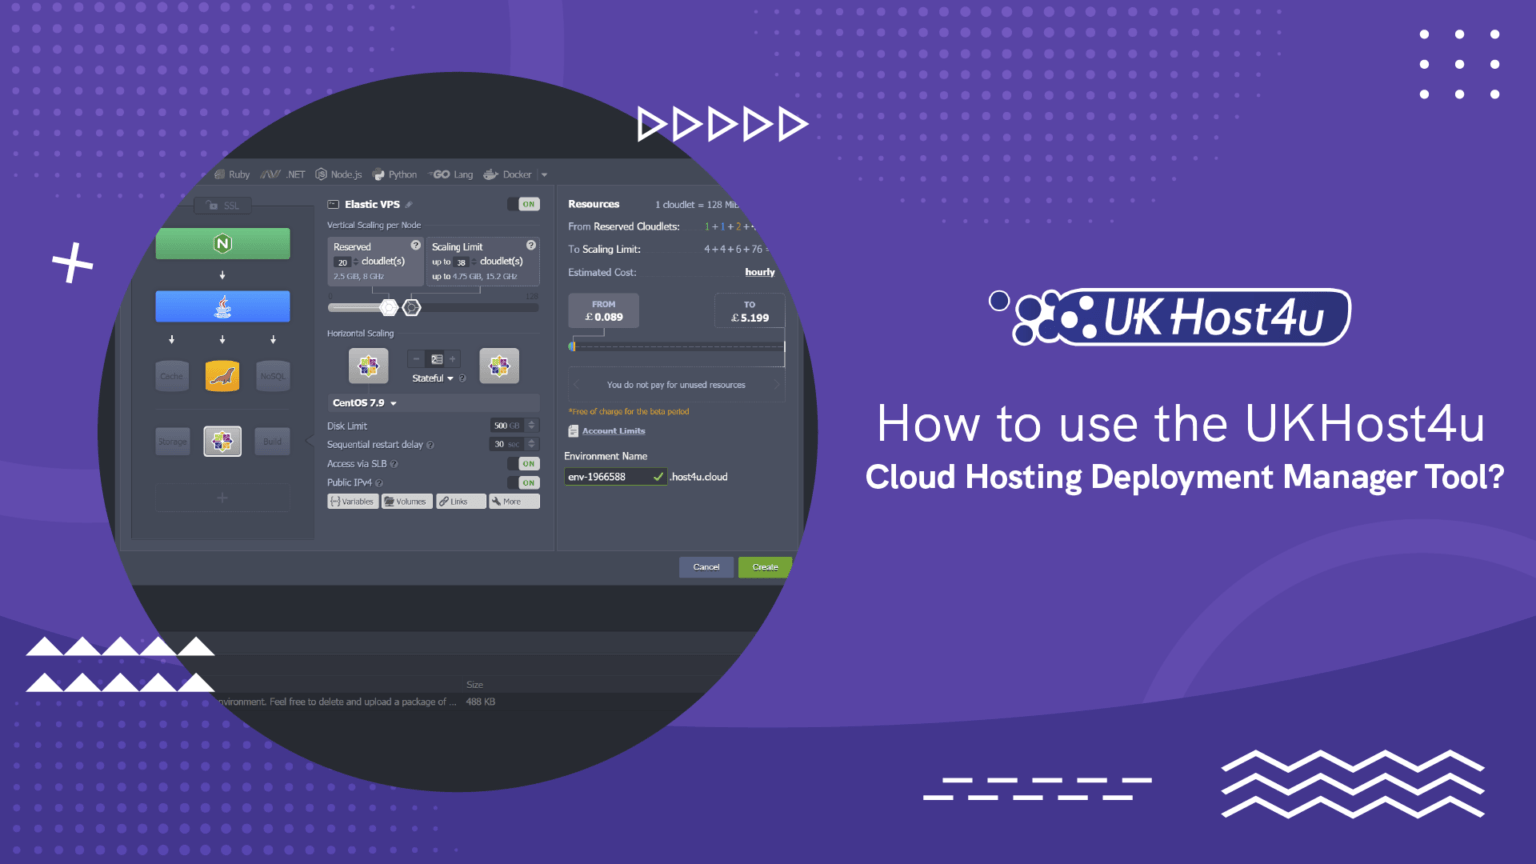
Task: Turn off the Elastic VPS layer toggle
Action: click(523, 204)
